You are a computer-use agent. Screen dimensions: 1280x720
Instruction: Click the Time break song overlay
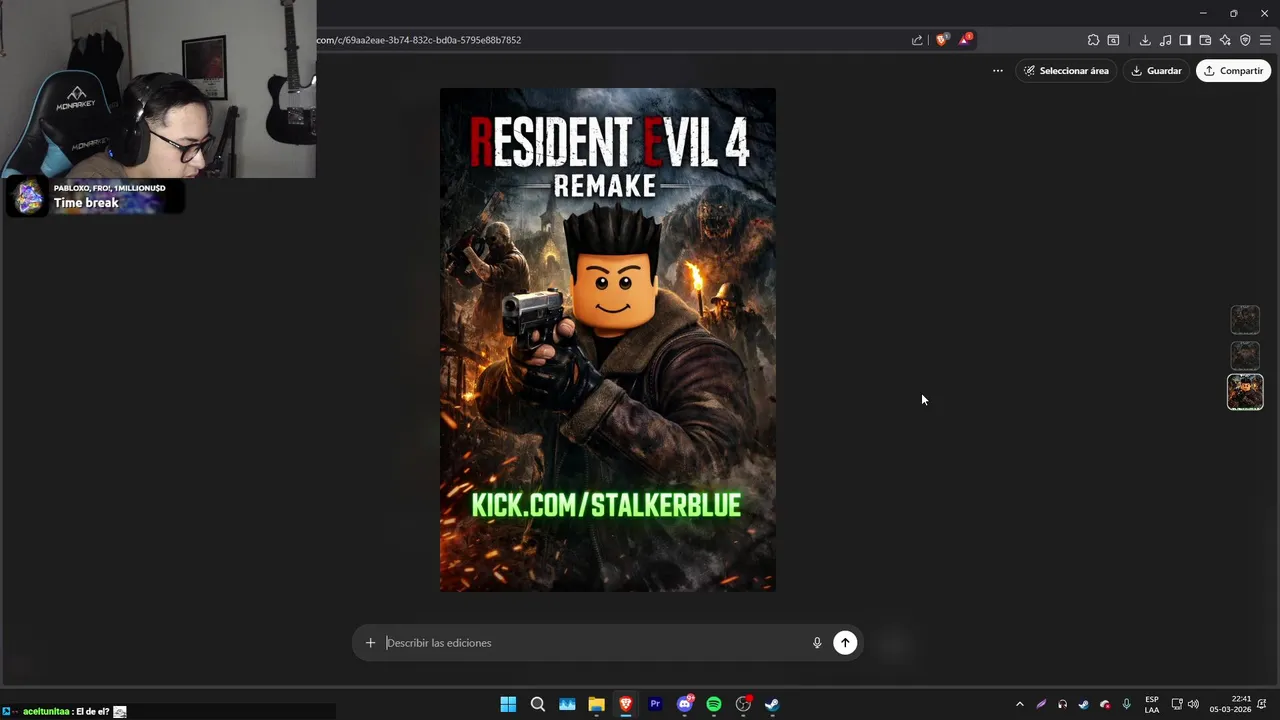click(96, 197)
